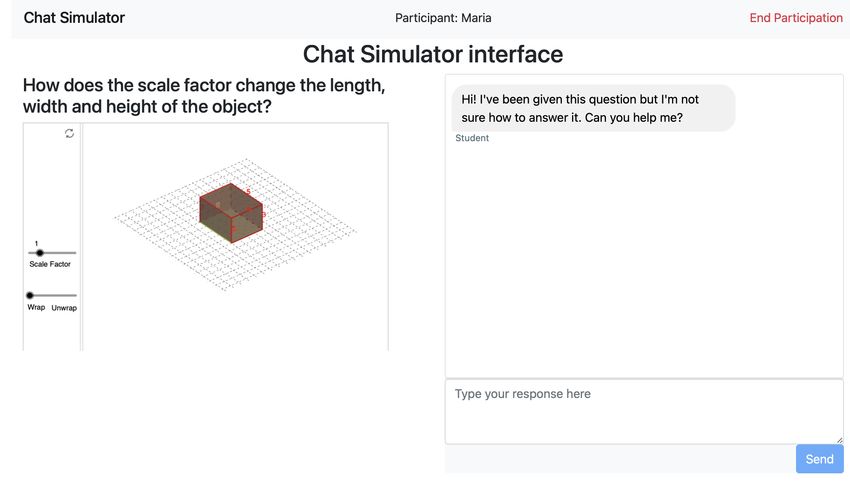Click the scale factor question text

(x=204, y=96)
